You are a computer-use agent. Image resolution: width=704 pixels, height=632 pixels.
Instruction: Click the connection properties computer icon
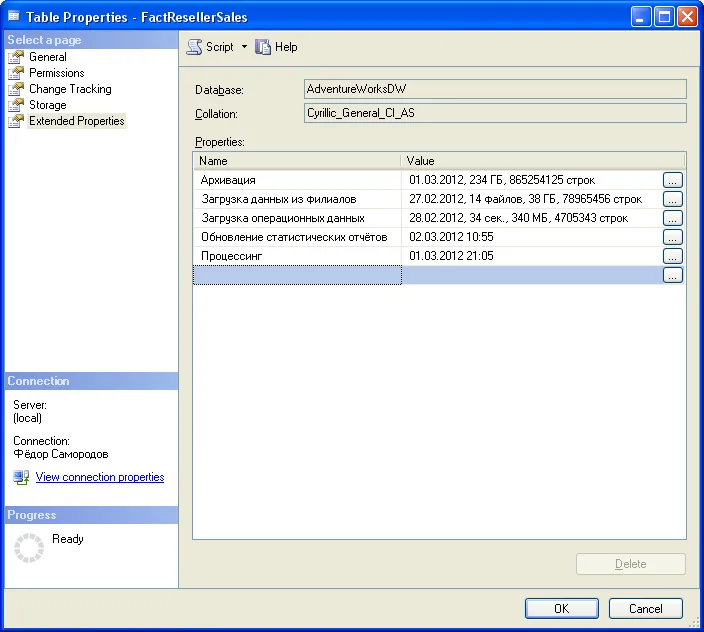[21, 477]
